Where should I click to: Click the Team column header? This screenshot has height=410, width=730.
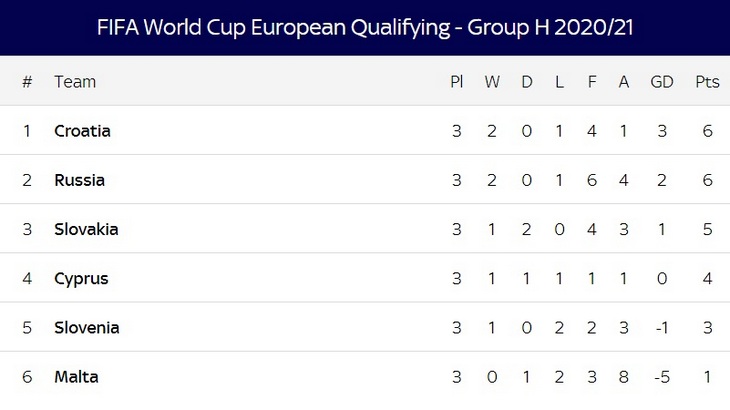pos(75,82)
